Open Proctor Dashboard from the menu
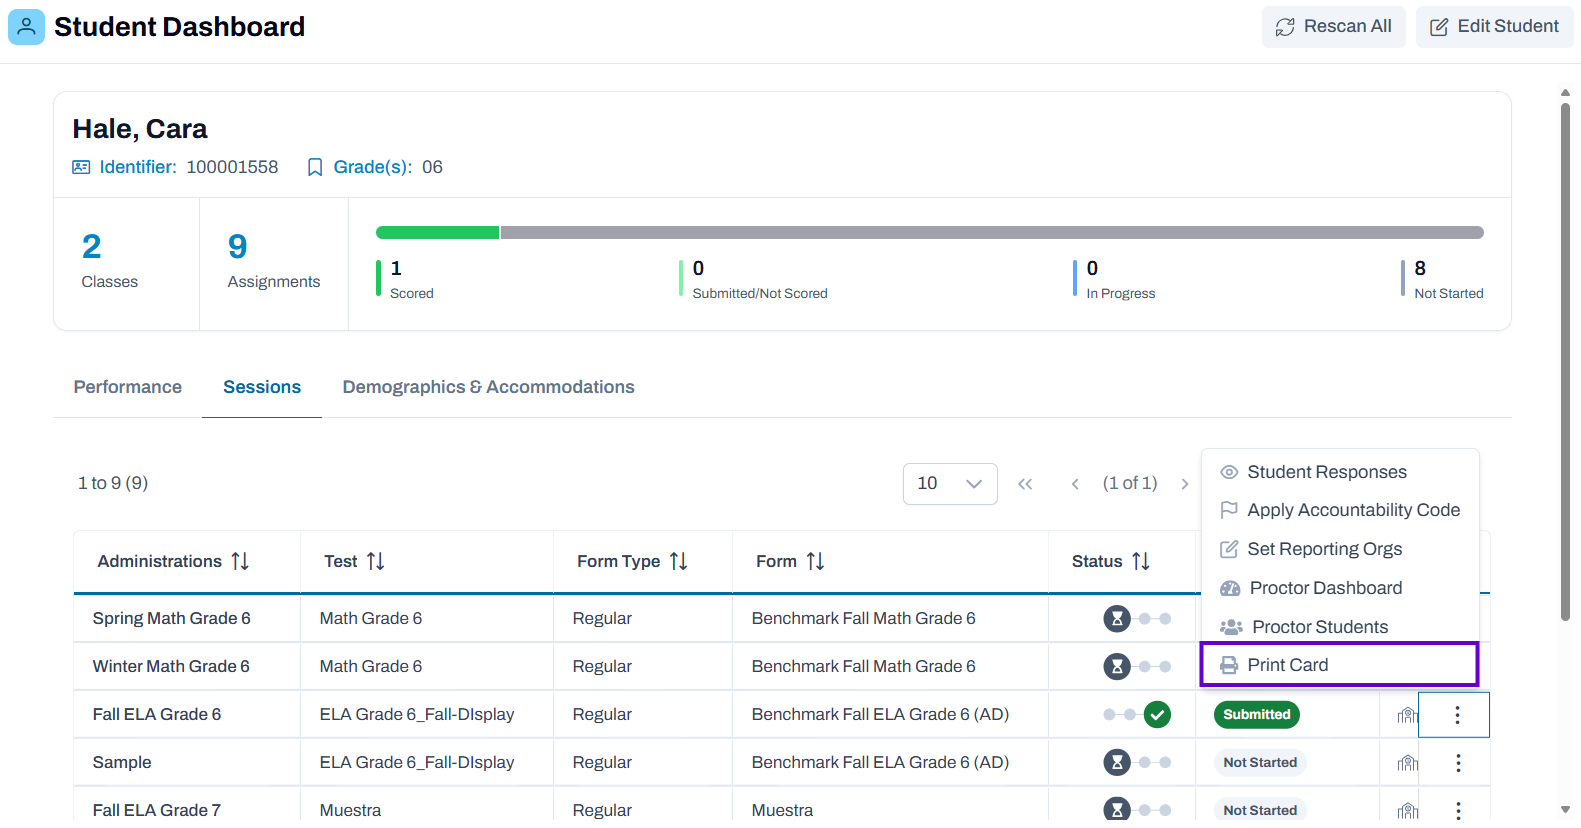The image size is (1581, 828). coord(1340,588)
